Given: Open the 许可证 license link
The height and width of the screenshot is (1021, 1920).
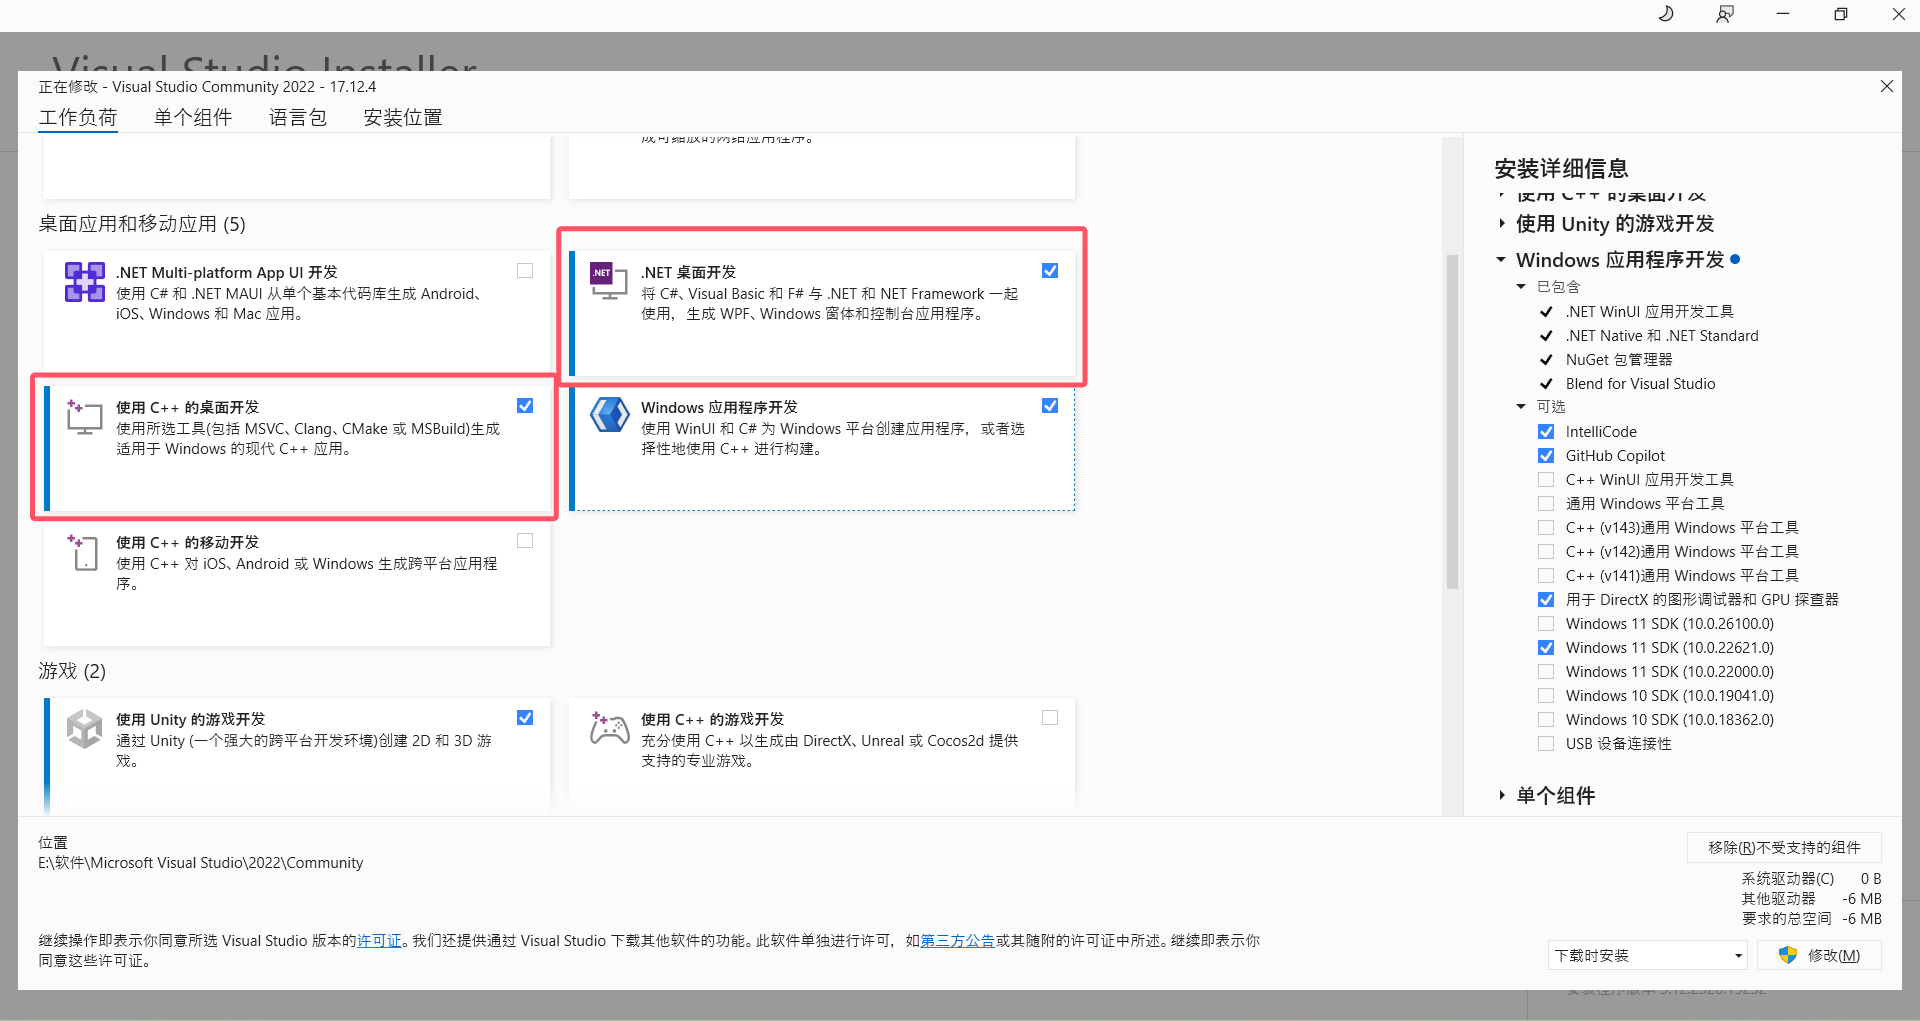Looking at the screenshot, I should (379, 941).
